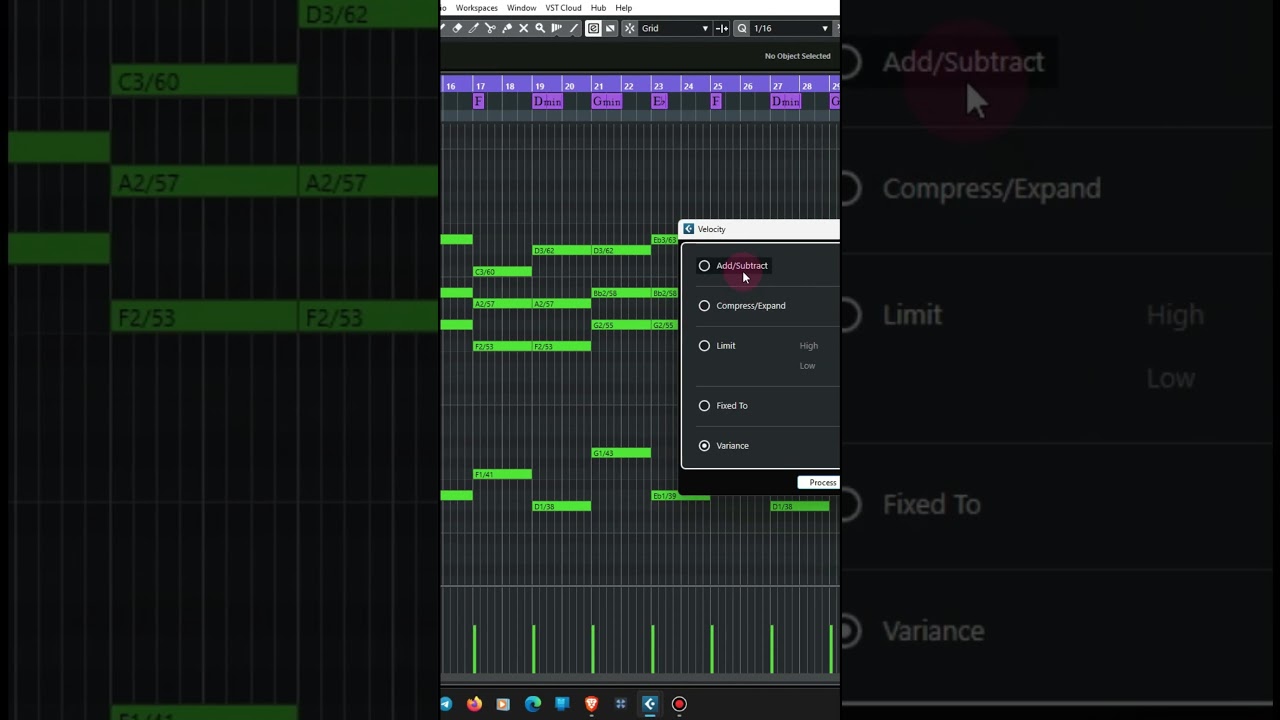
Task: Select the Bb2/58 note starting at bar 21
Action: click(x=621, y=293)
